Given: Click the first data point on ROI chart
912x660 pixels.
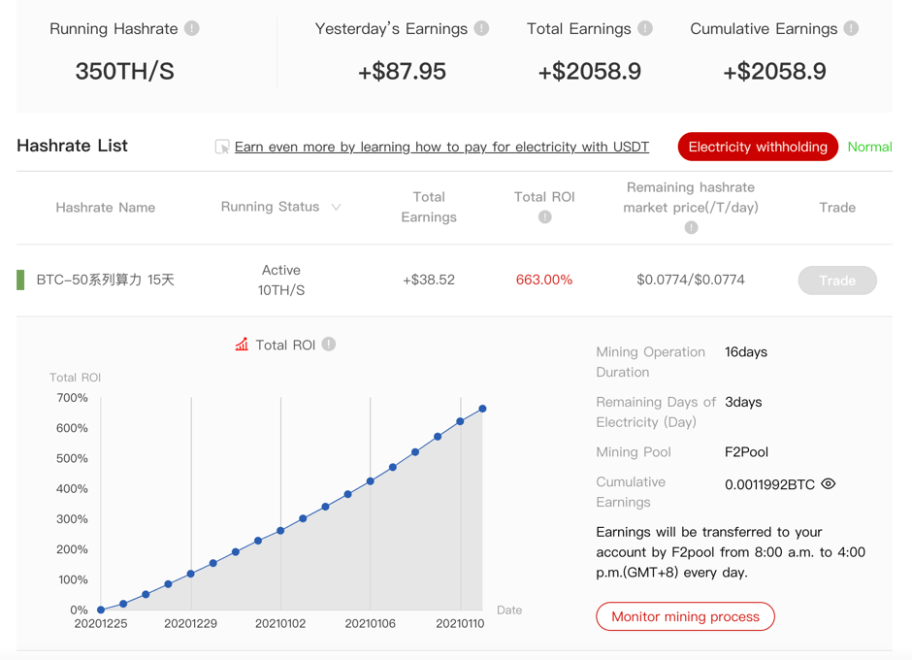Looking at the screenshot, I should pyautogui.click(x=101, y=609).
